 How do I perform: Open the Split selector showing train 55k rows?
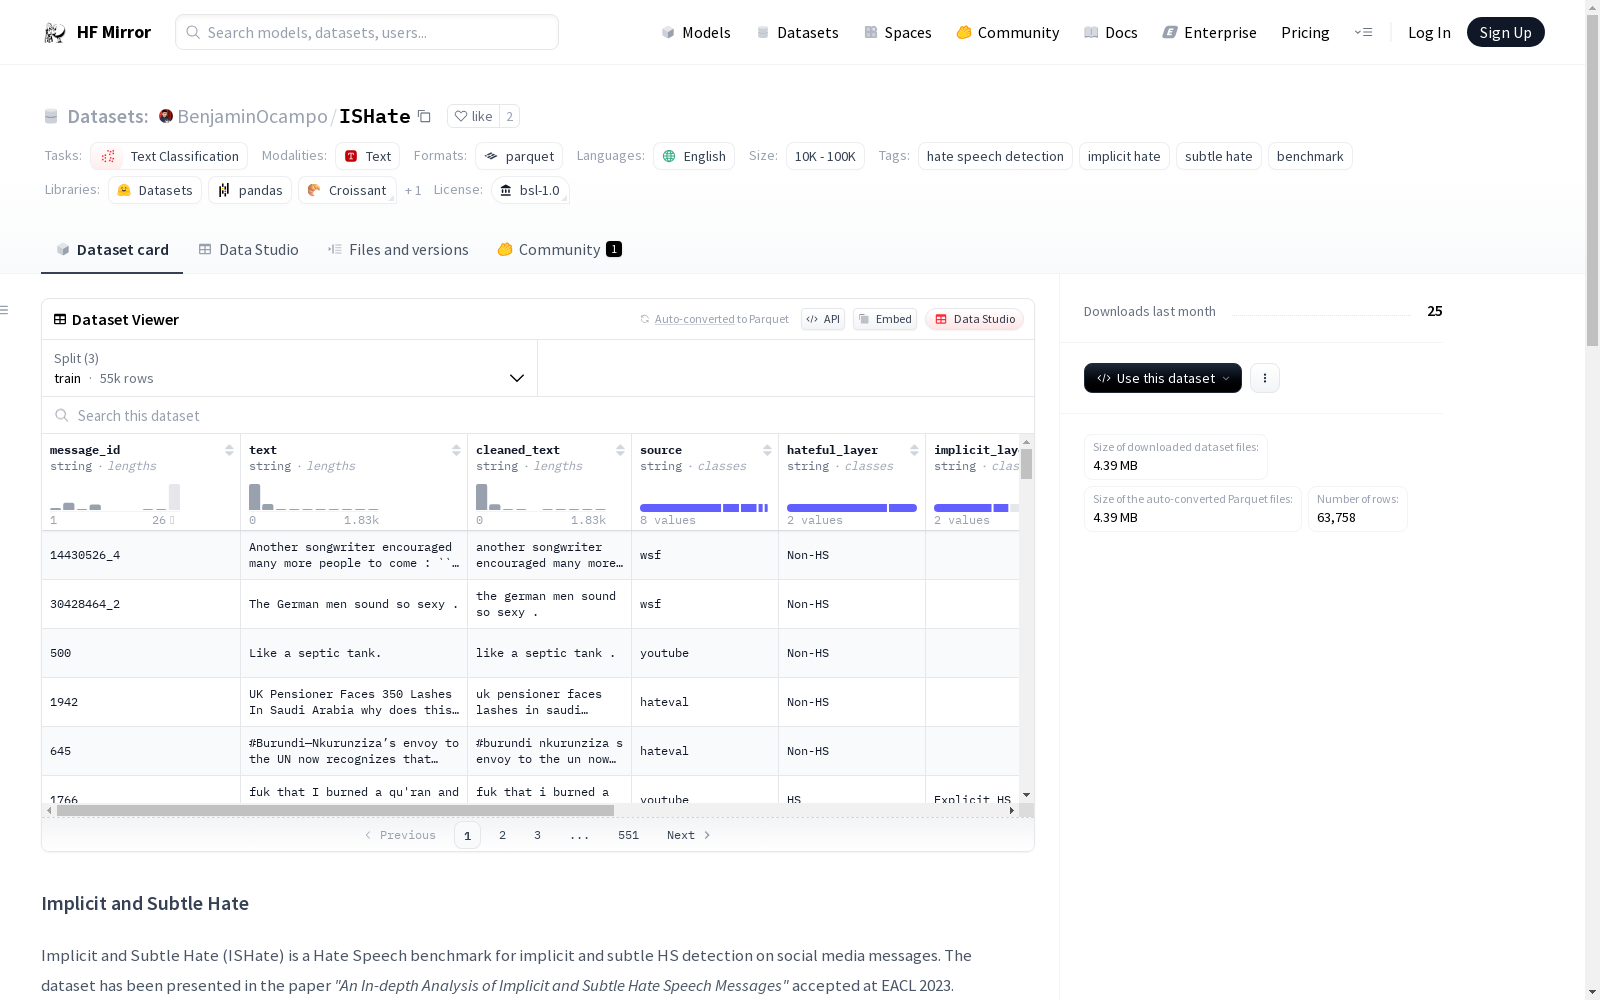[289, 368]
